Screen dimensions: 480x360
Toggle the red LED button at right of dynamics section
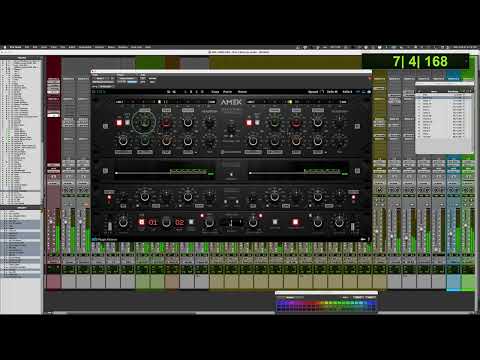pyautogui.click(x=353, y=198)
